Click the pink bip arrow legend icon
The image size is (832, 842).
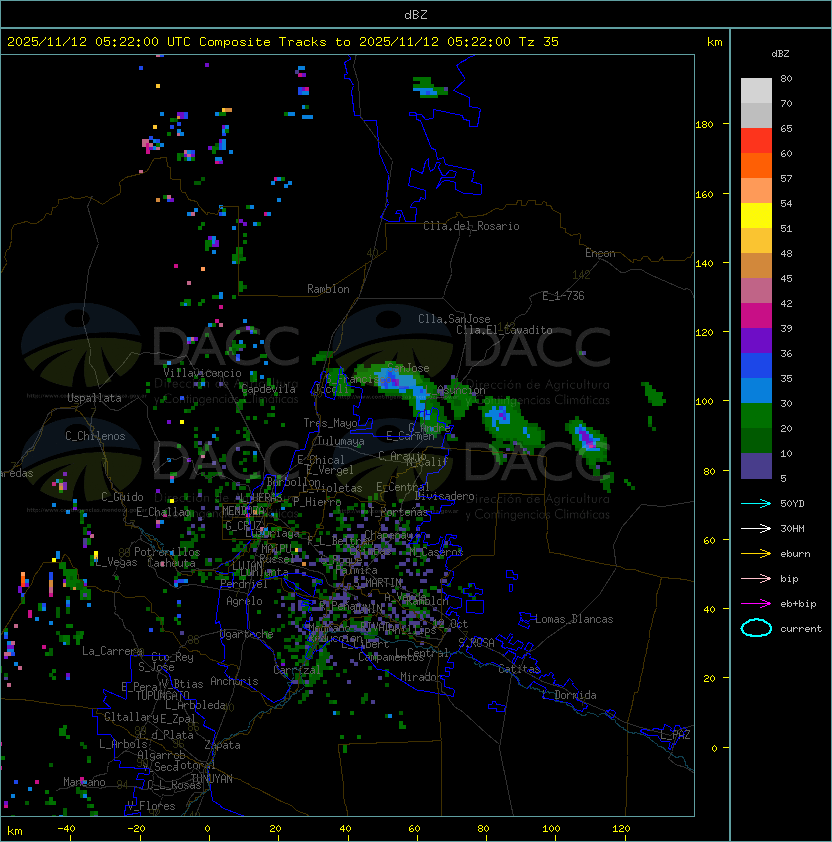(x=756, y=578)
